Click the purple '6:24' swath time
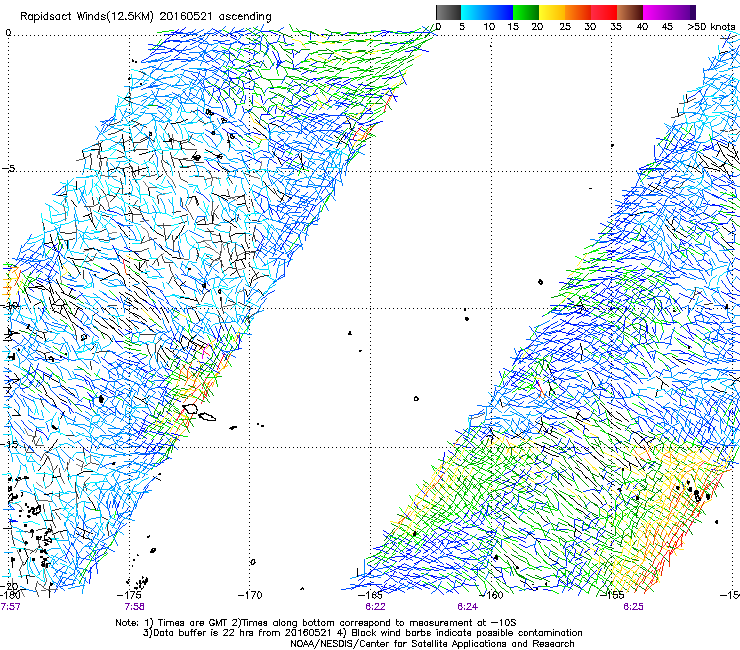The width and height of the screenshot is (740, 650). [467, 607]
